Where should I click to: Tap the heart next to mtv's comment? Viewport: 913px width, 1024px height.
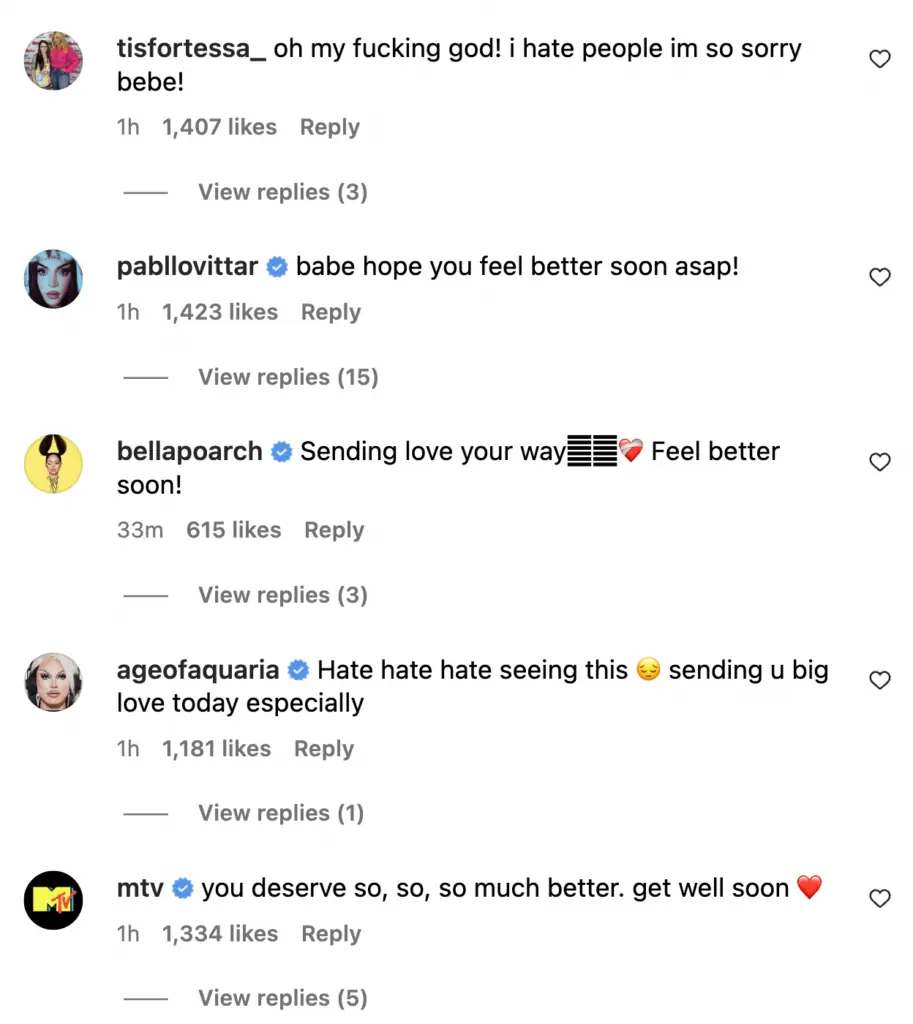[880, 898]
